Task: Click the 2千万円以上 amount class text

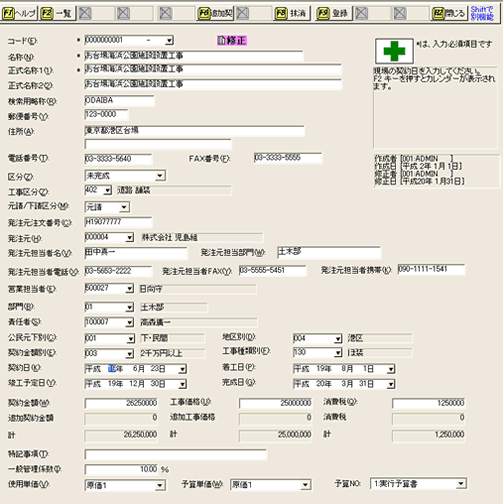Action: (161, 354)
